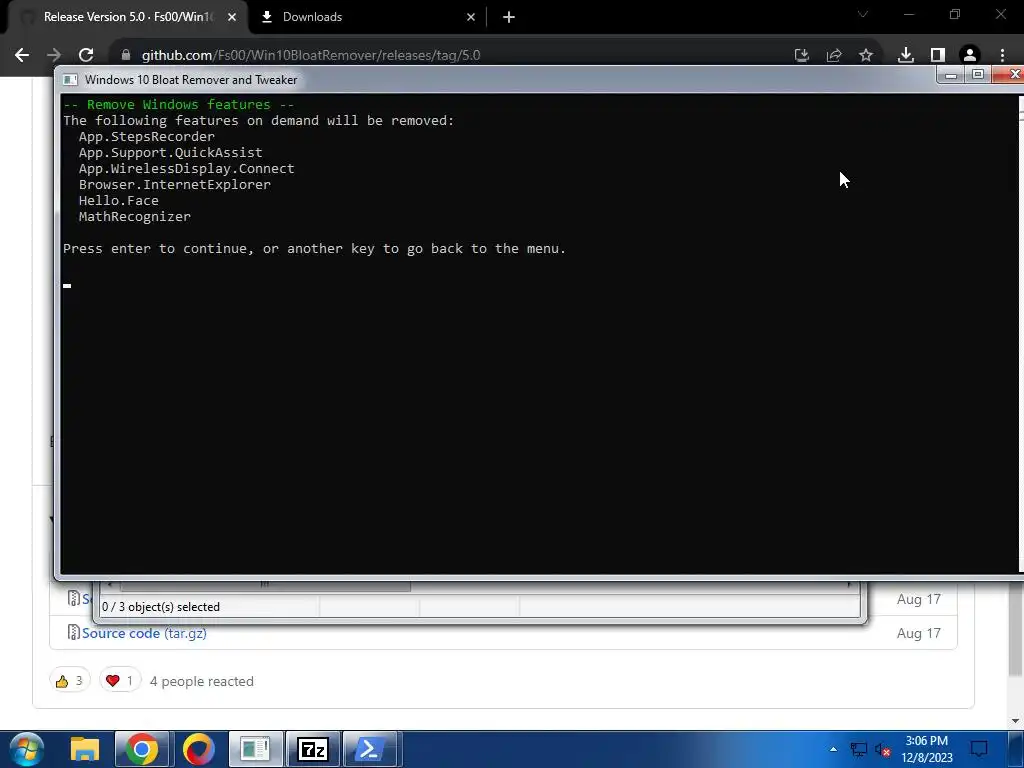Click the github.com address bar URL
1024x768 pixels.
tap(311, 56)
